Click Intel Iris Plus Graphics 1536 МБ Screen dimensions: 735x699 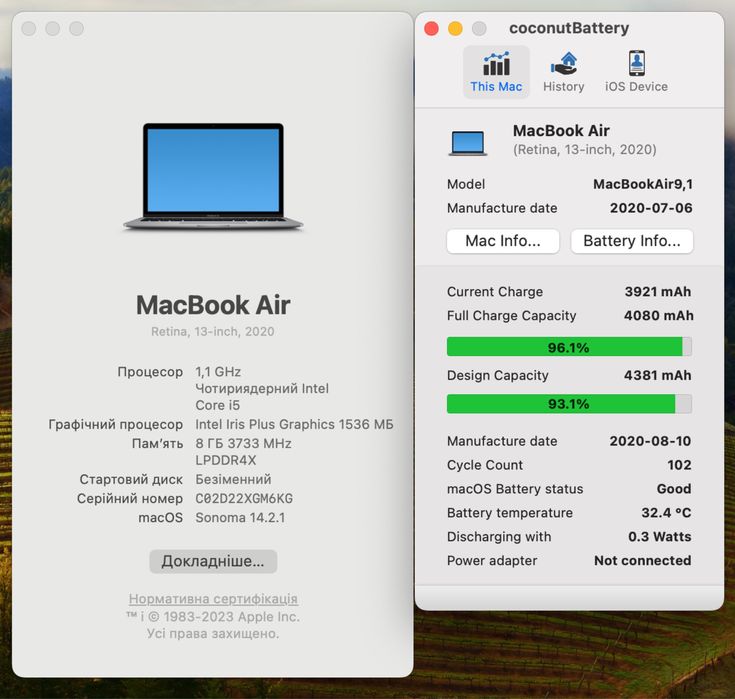coord(294,424)
